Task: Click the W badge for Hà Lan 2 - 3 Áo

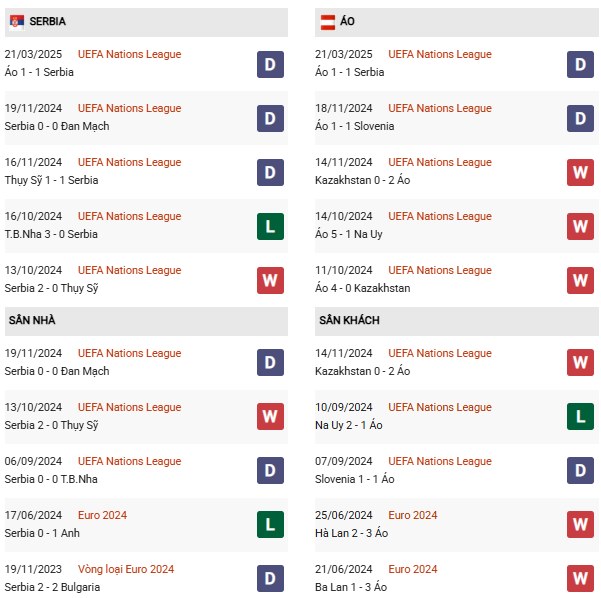Action: click(x=580, y=524)
